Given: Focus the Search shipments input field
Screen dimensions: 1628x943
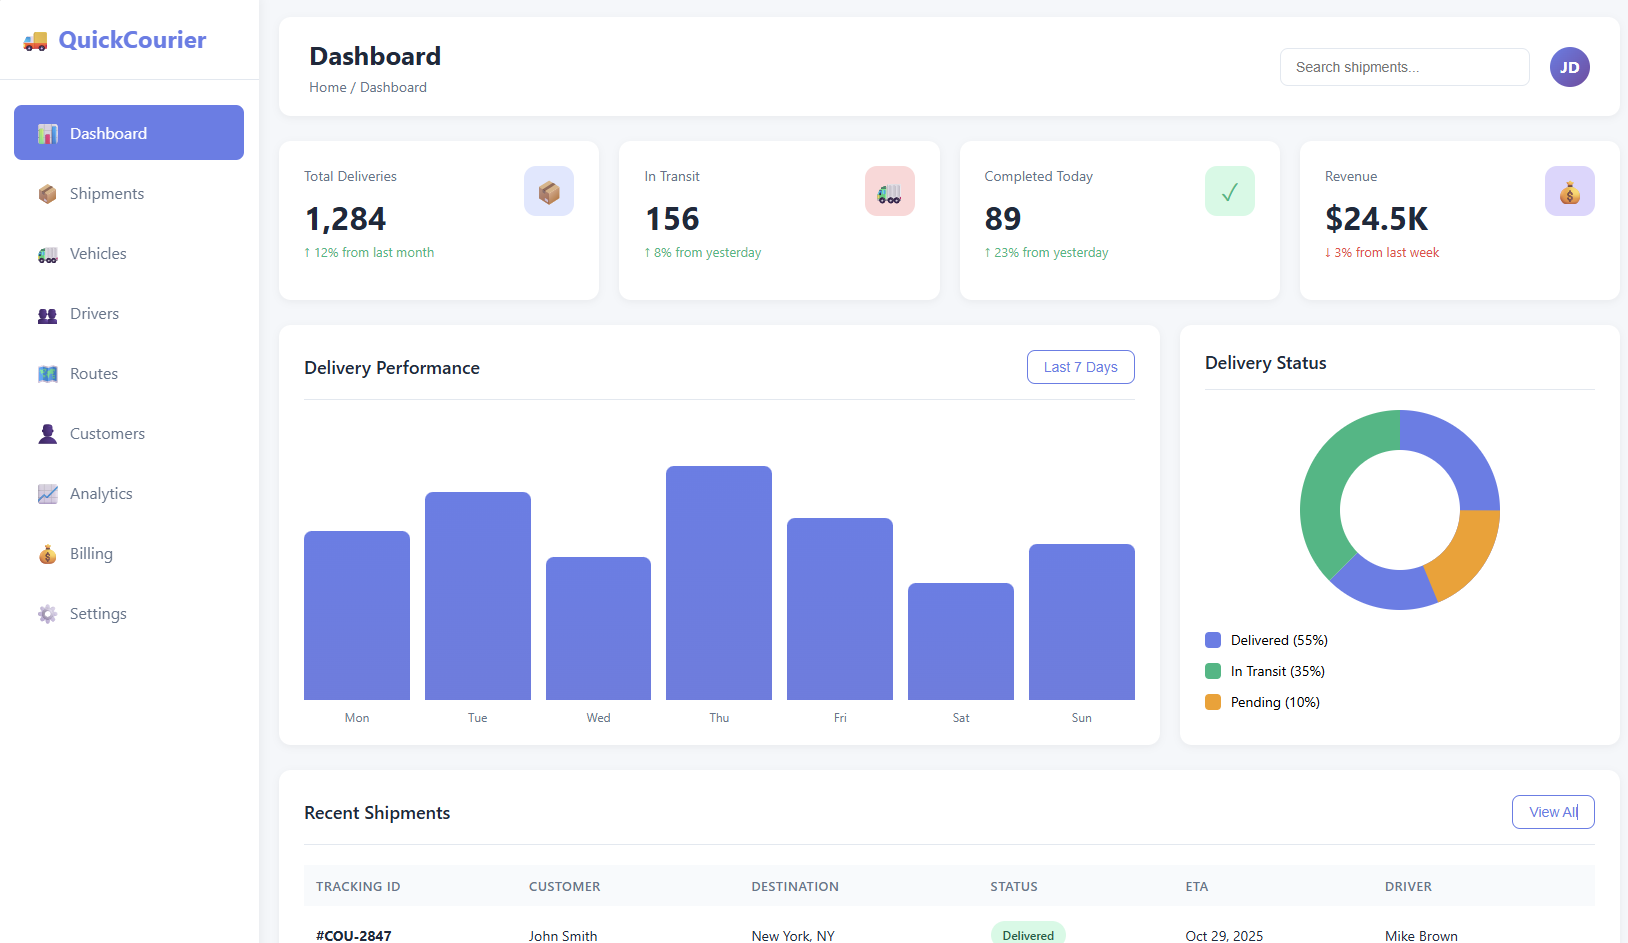Looking at the screenshot, I should tap(1405, 67).
